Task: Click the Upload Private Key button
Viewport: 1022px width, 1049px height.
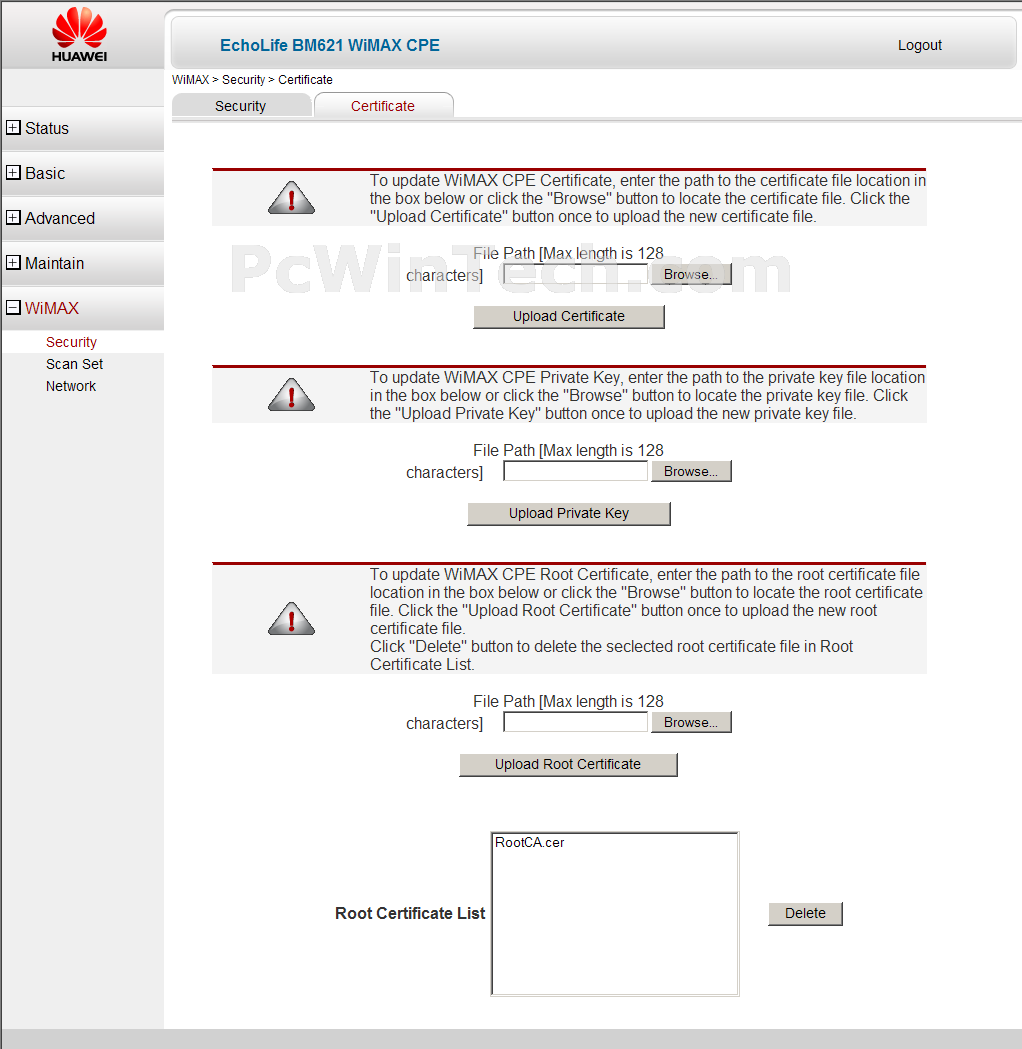Action: [x=569, y=513]
